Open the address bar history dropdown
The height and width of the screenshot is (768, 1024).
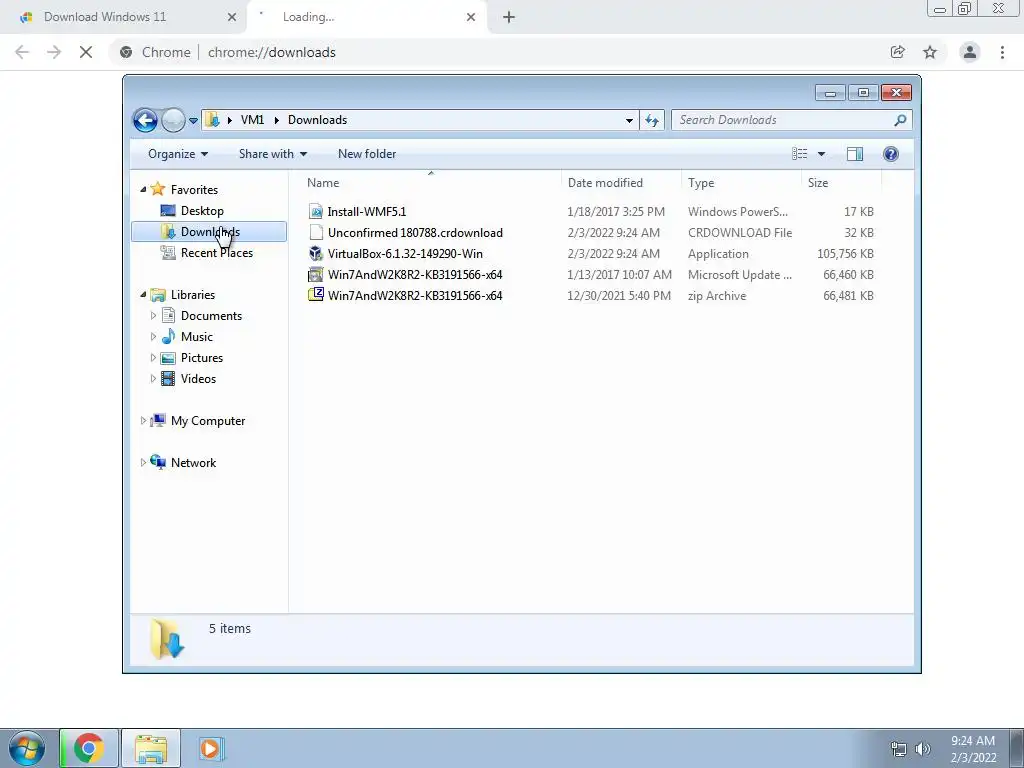click(x=629, y=120)
